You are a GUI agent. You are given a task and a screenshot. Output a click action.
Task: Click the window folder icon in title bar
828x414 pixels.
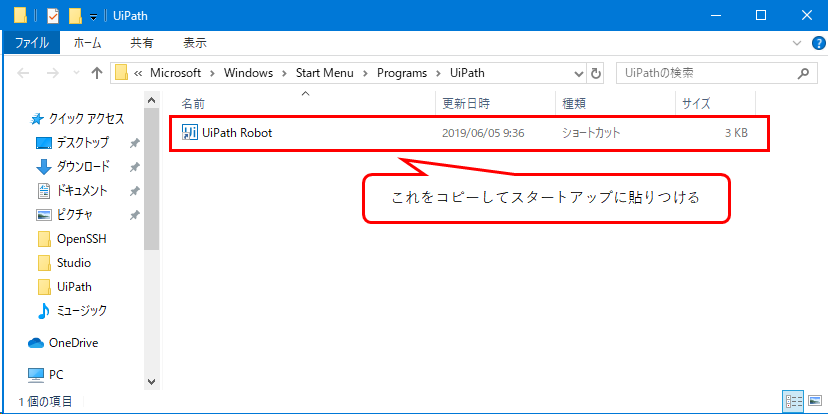pos(21,16)
